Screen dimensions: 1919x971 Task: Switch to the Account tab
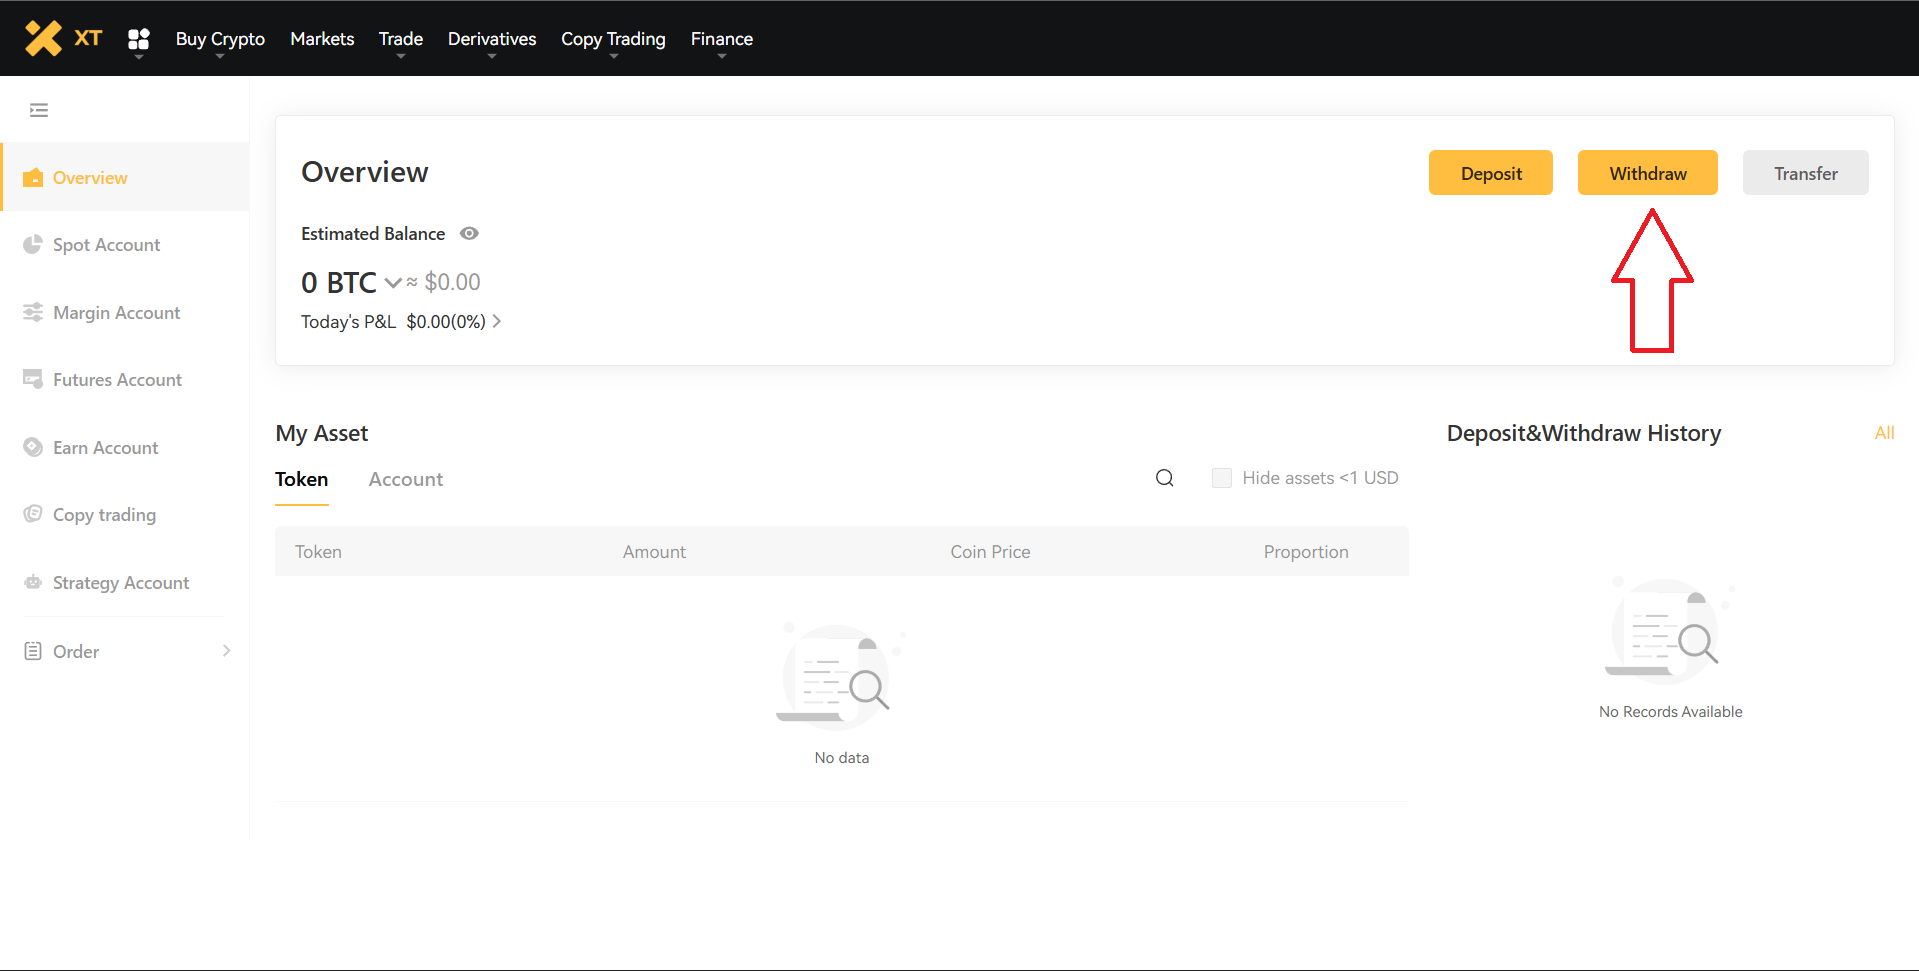[405, 480]
